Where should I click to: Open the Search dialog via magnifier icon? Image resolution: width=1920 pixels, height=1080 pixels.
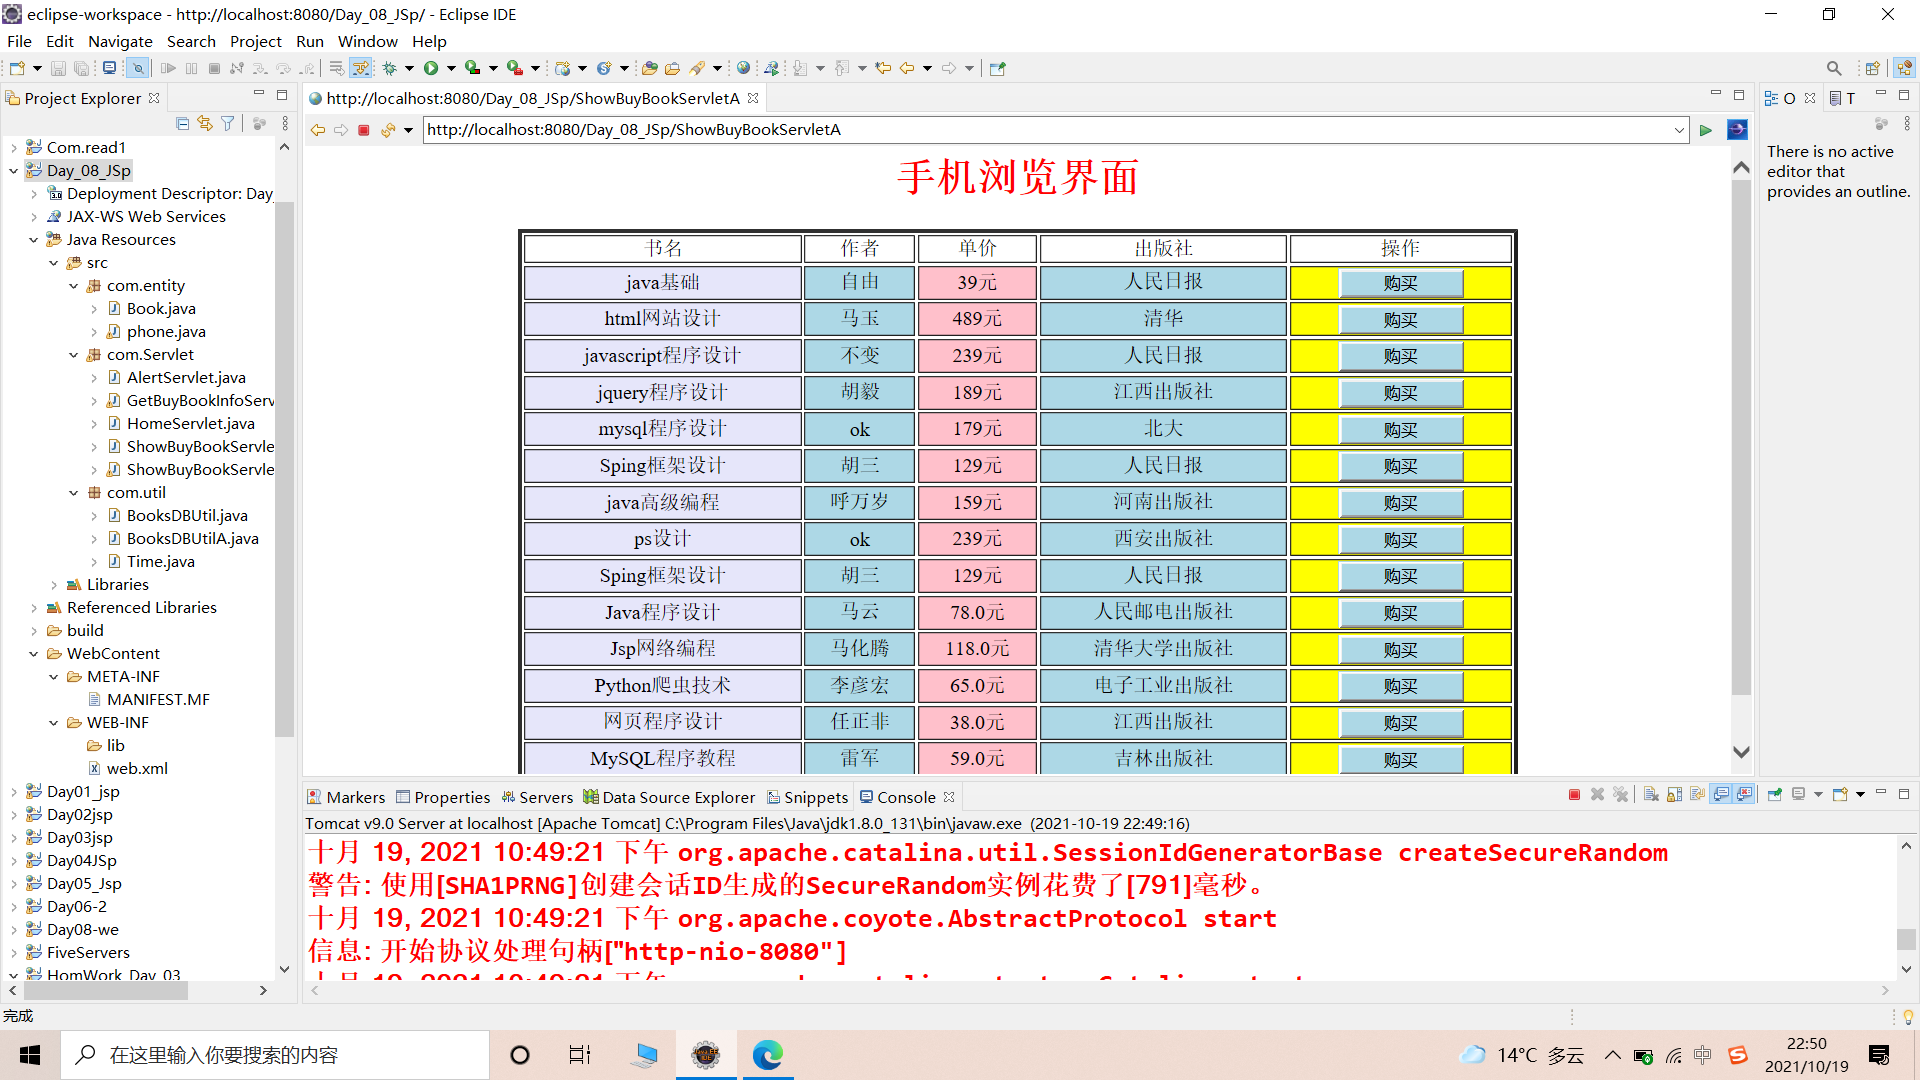tap(1834, 68)
